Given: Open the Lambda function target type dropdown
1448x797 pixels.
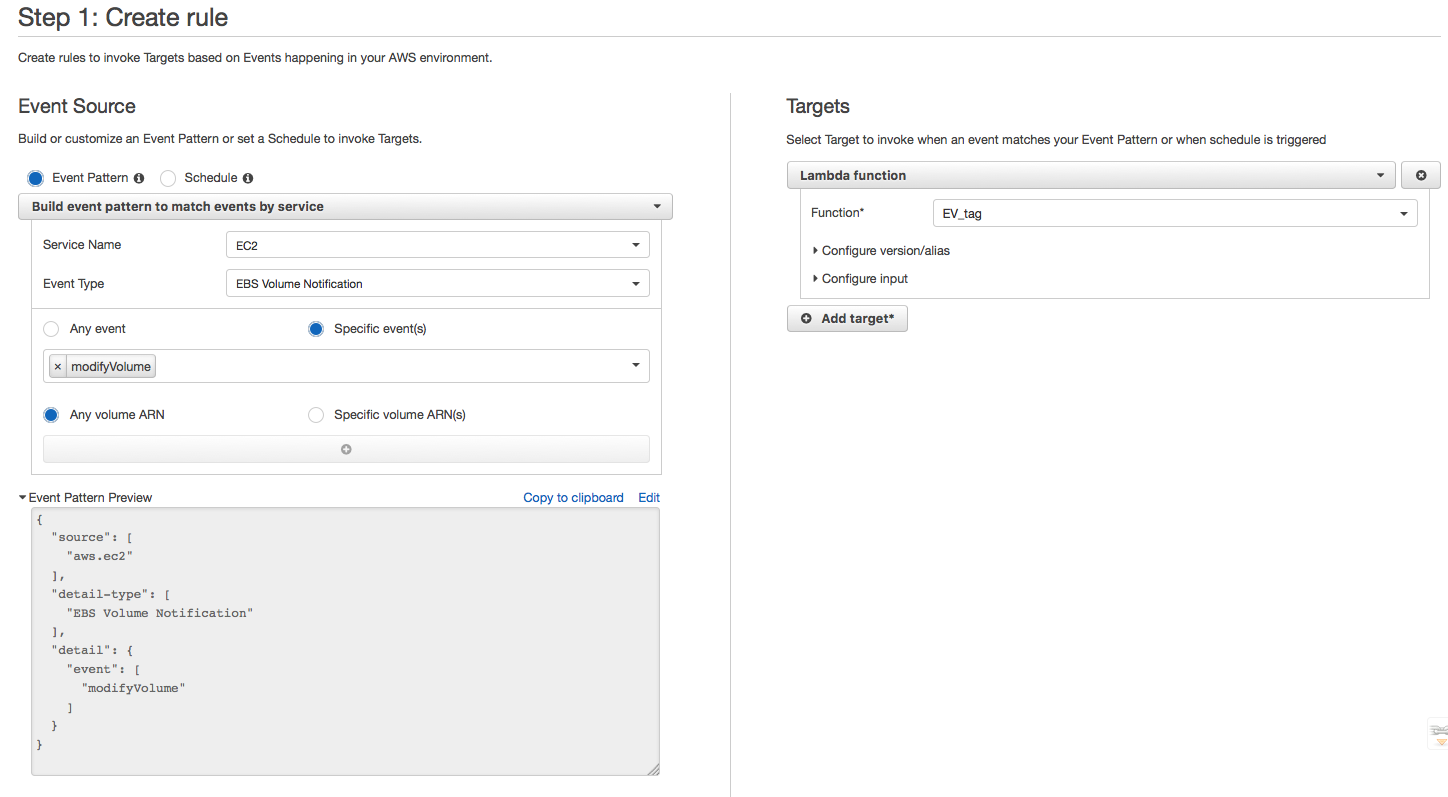Looking at the screenshot, I should (1091, 175).
